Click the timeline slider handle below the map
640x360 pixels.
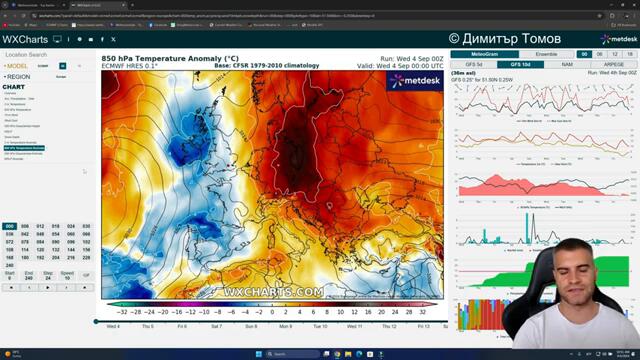[96, 322]
